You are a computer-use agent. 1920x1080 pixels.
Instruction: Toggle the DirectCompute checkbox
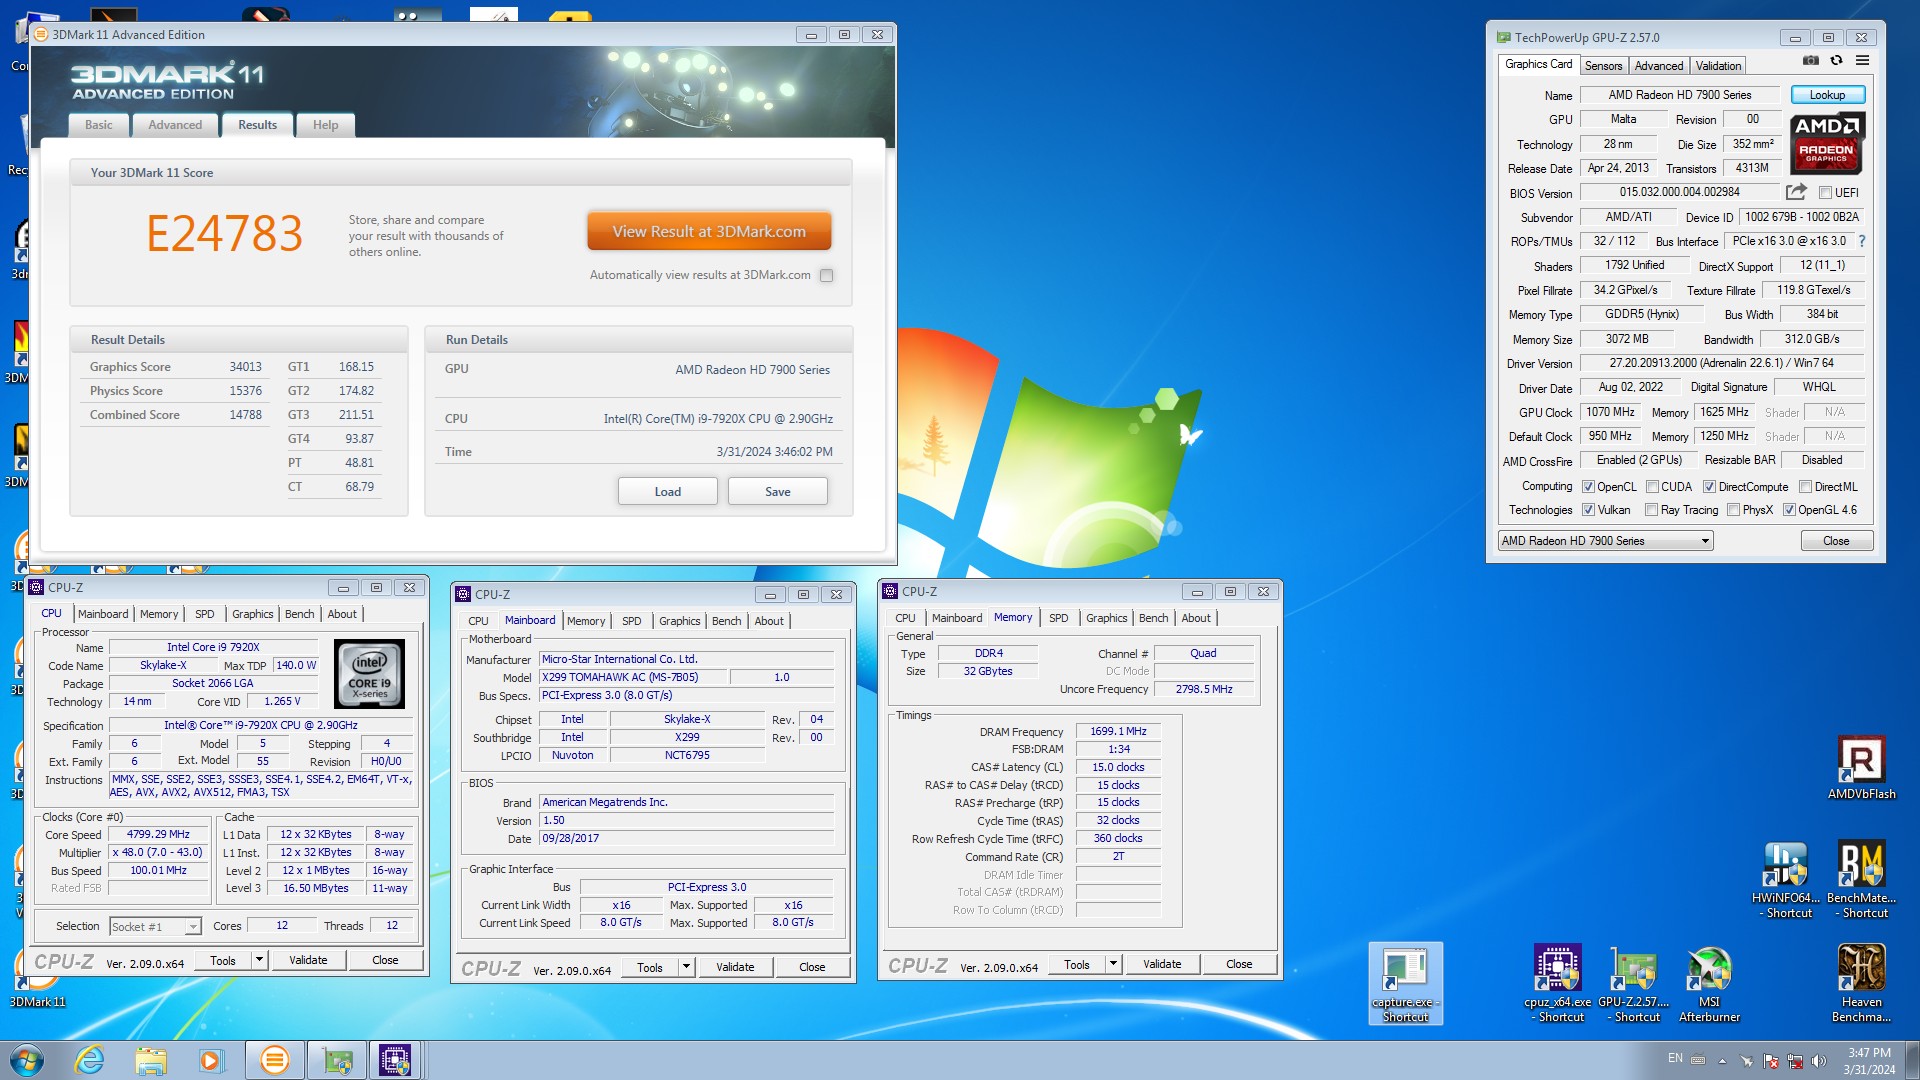1709,487
